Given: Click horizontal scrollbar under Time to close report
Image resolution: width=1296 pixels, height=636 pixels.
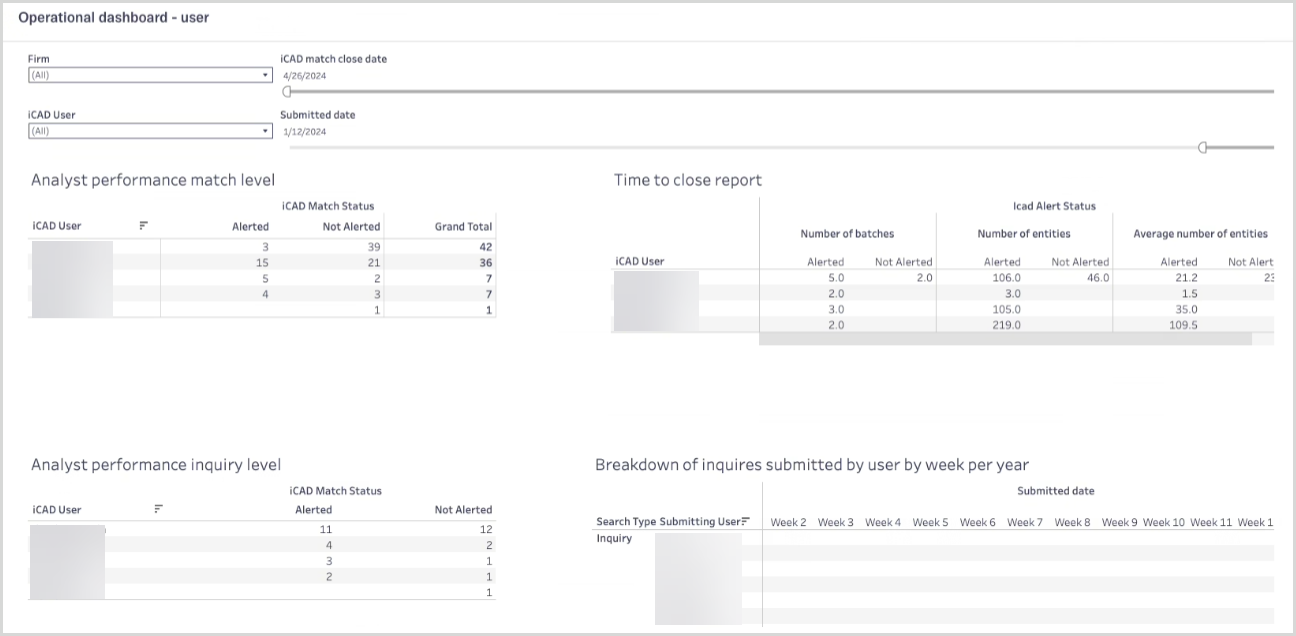Looking at the screenshot, I should coord(1005,340).
